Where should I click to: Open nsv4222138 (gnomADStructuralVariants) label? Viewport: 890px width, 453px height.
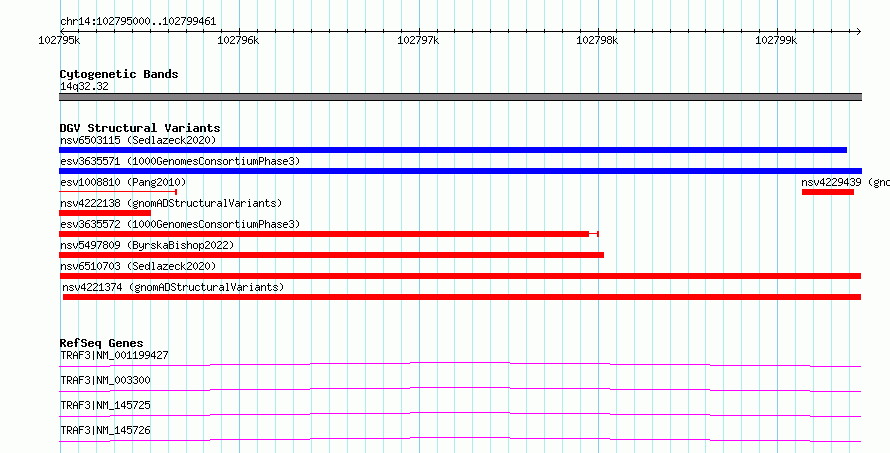pos(171,203)
